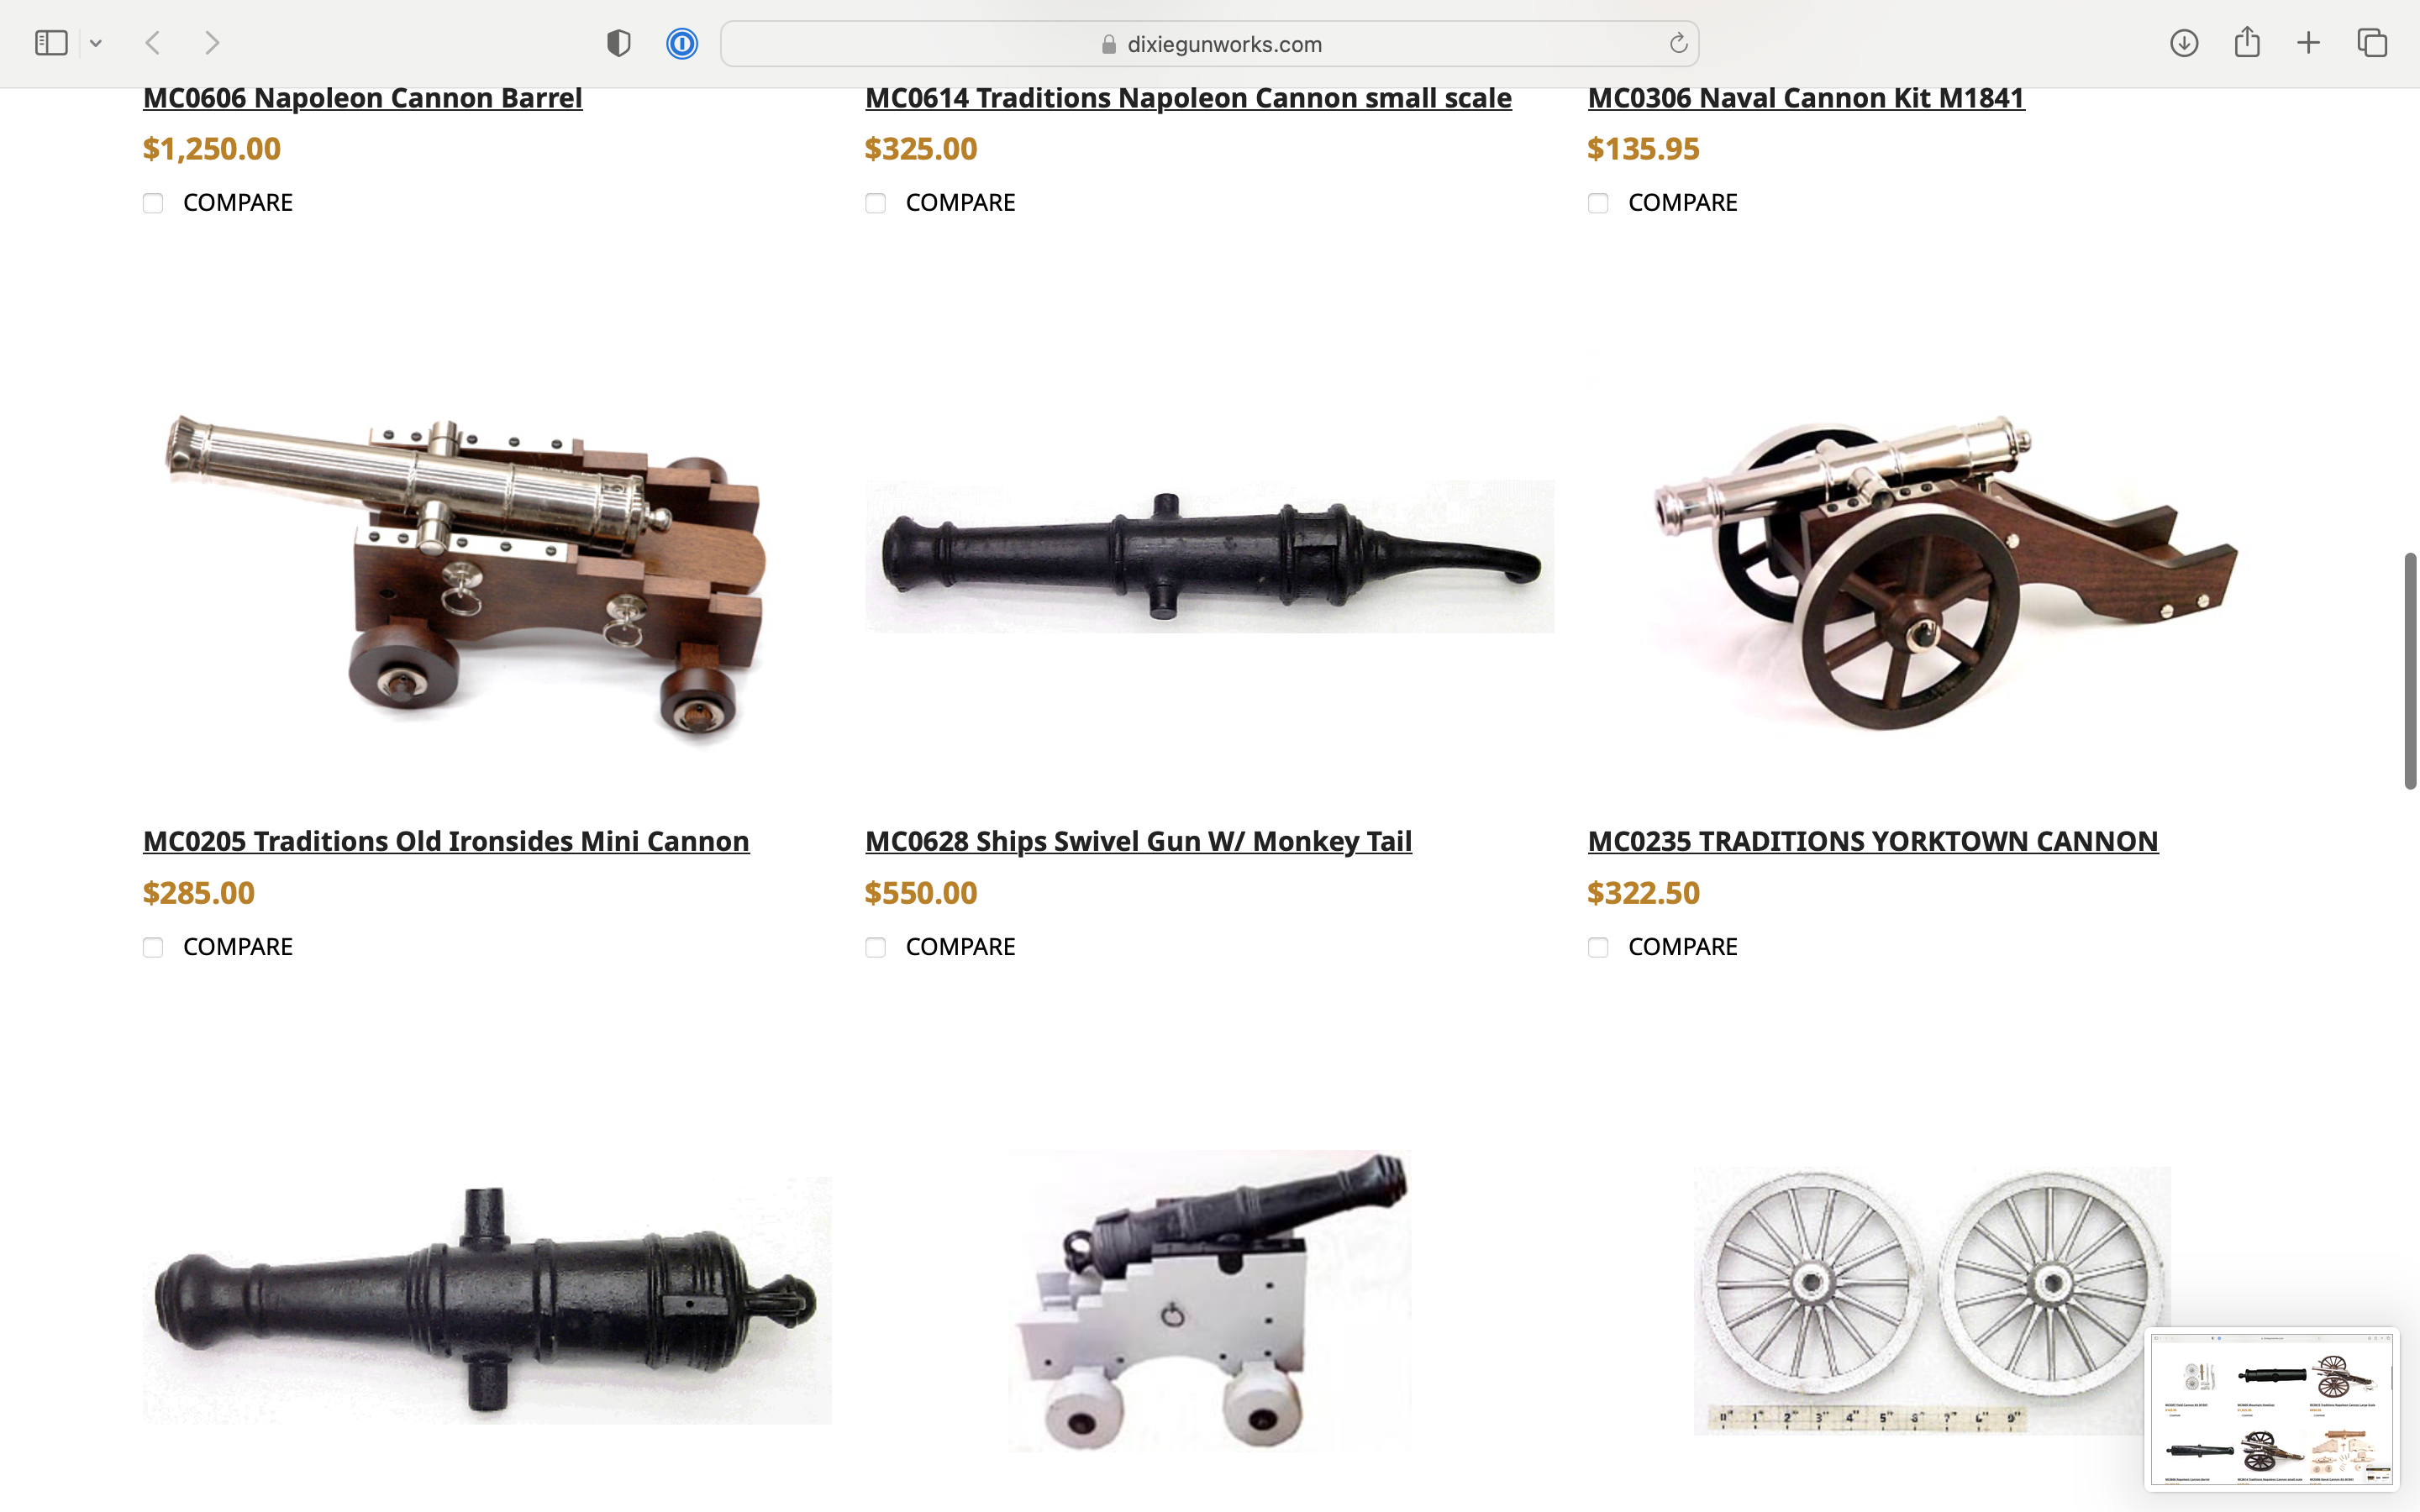Viewport: 2420px width, 1512px height.
Task: Check COMPARE for Old Ironsides Mini Cannon
Action: point(153,947)
